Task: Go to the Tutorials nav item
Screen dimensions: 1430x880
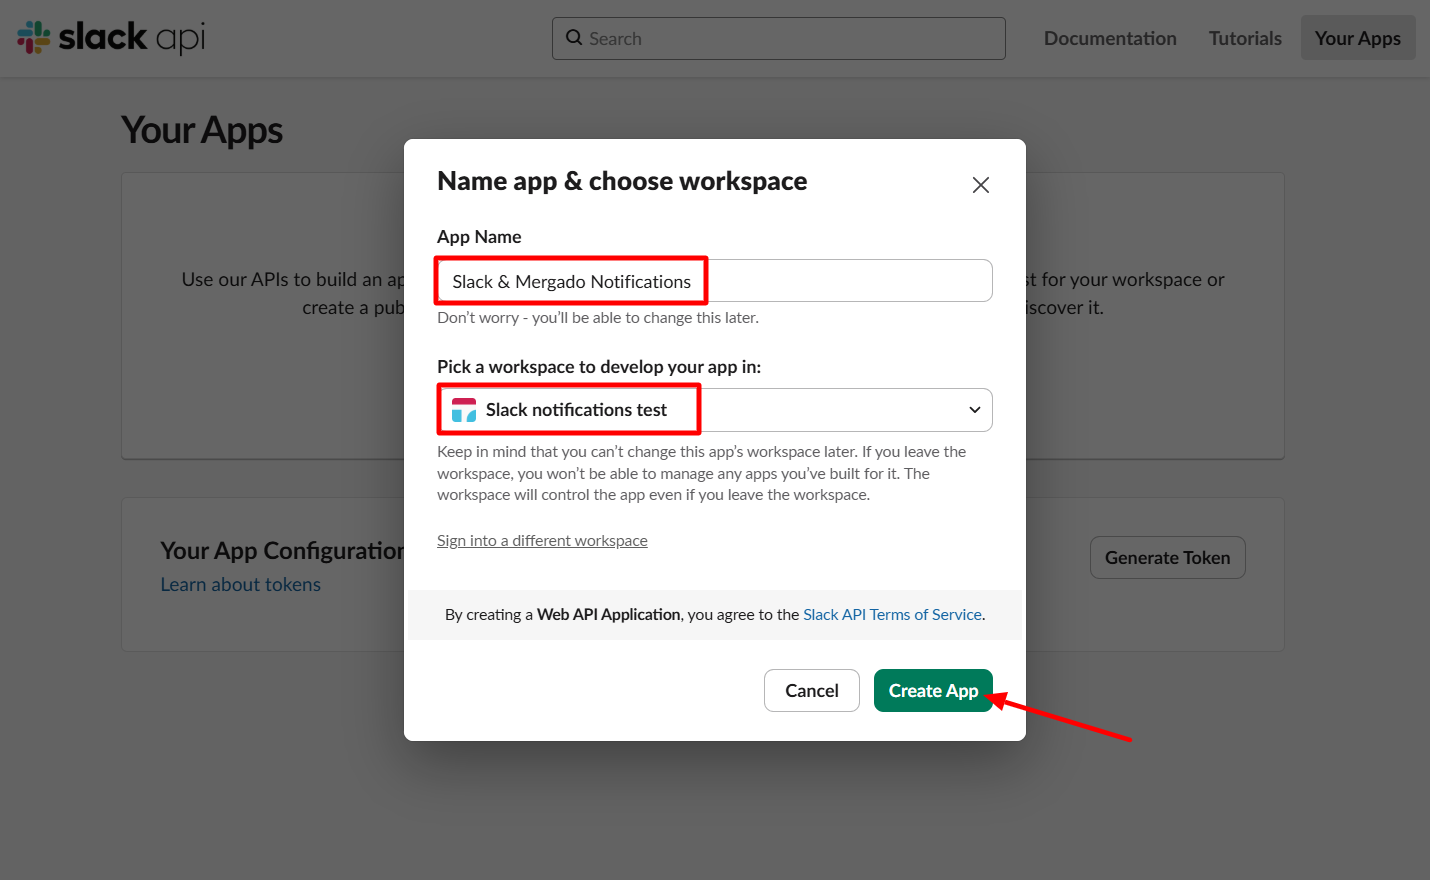Action: pos(1245,38)
